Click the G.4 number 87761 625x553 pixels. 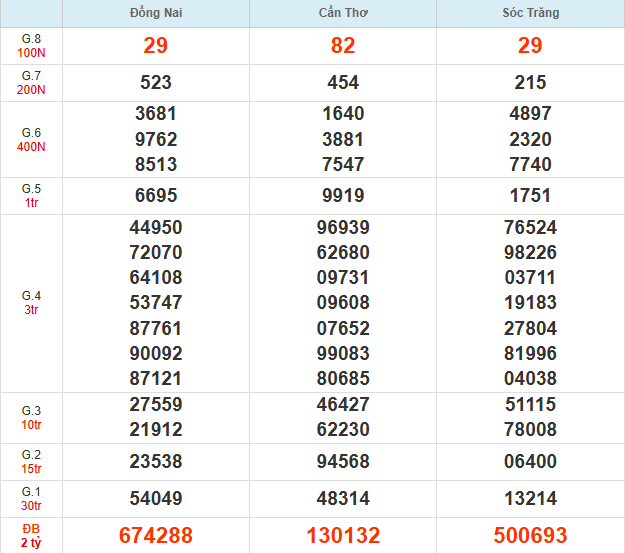[156, 329]
